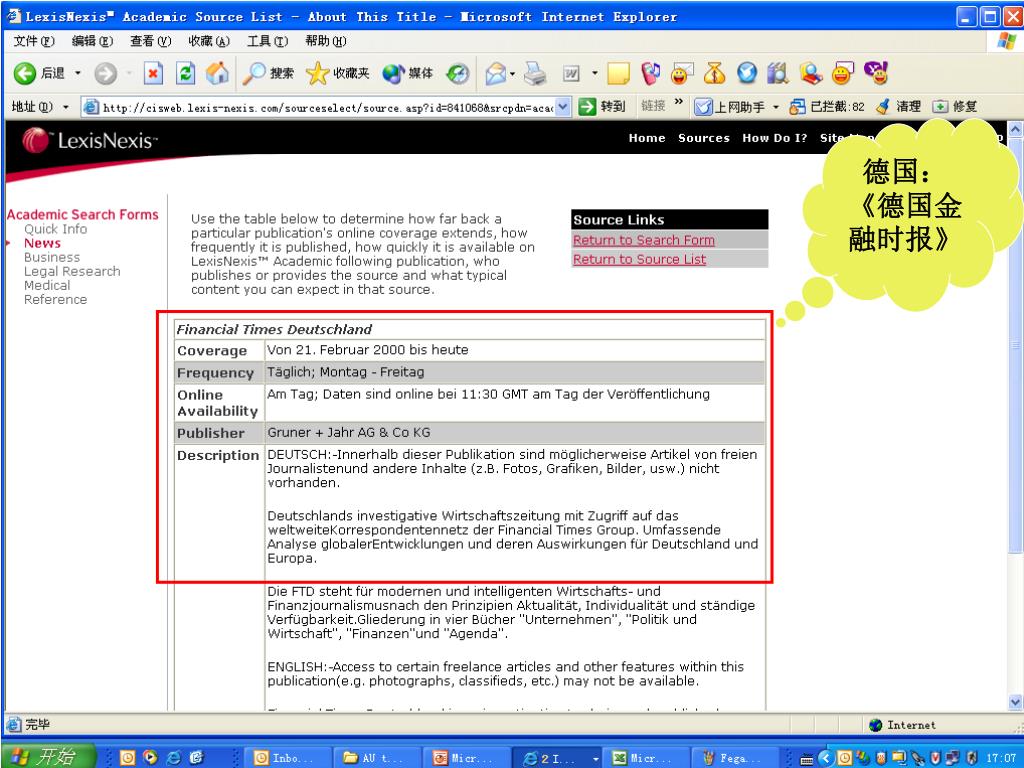
Task: Print the page with the printer icon
Action: [x=536, y=73]
